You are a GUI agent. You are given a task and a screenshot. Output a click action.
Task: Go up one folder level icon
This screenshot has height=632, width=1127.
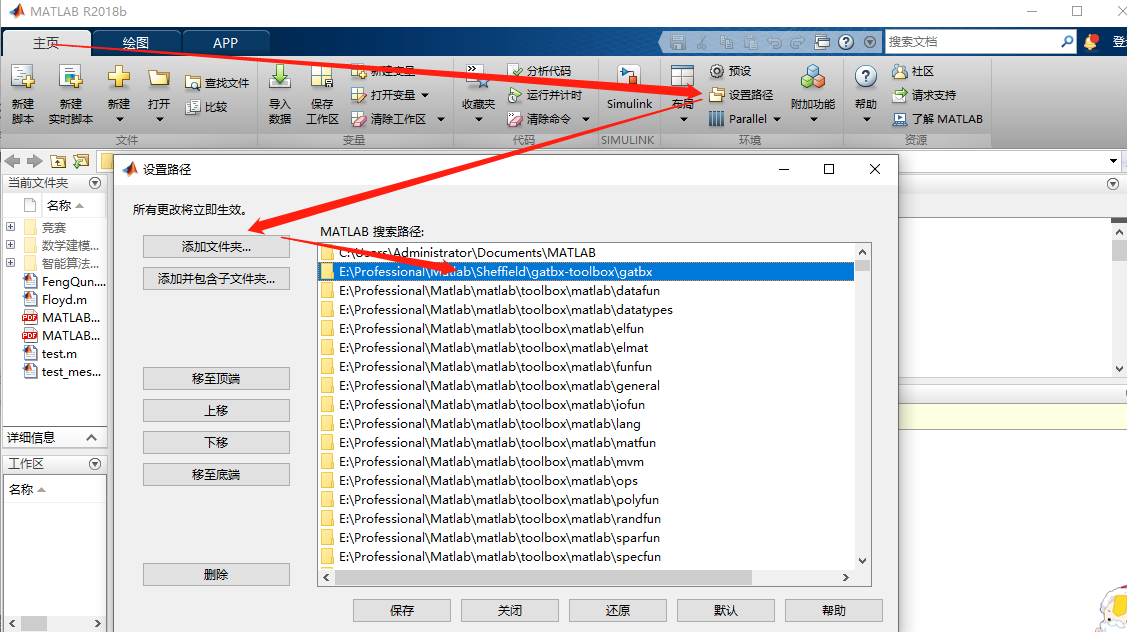pyautogui.click(x=58, y=161)
